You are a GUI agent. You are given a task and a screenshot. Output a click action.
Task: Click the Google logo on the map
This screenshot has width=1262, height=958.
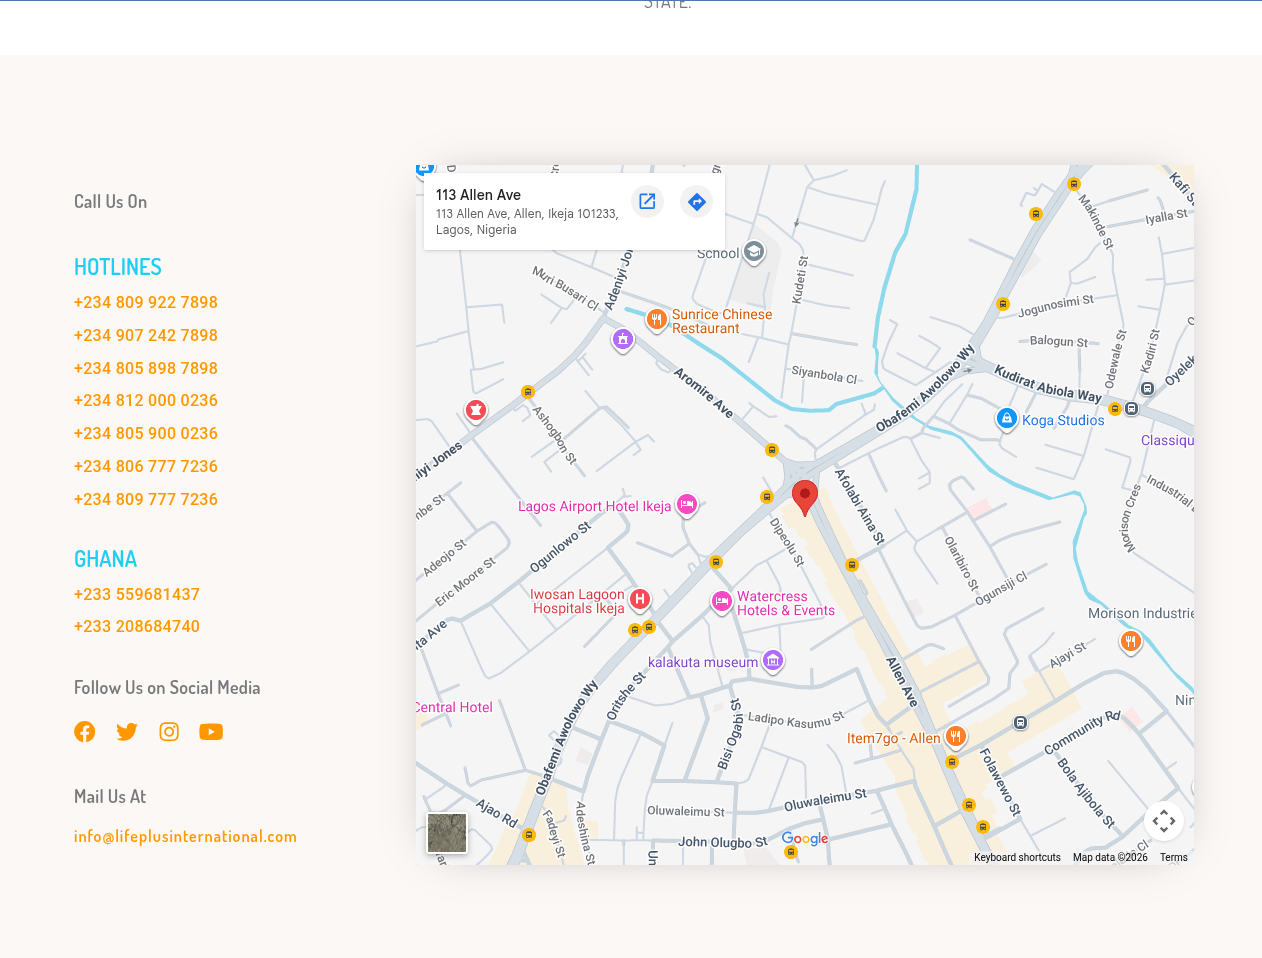(x=805, y=839)
